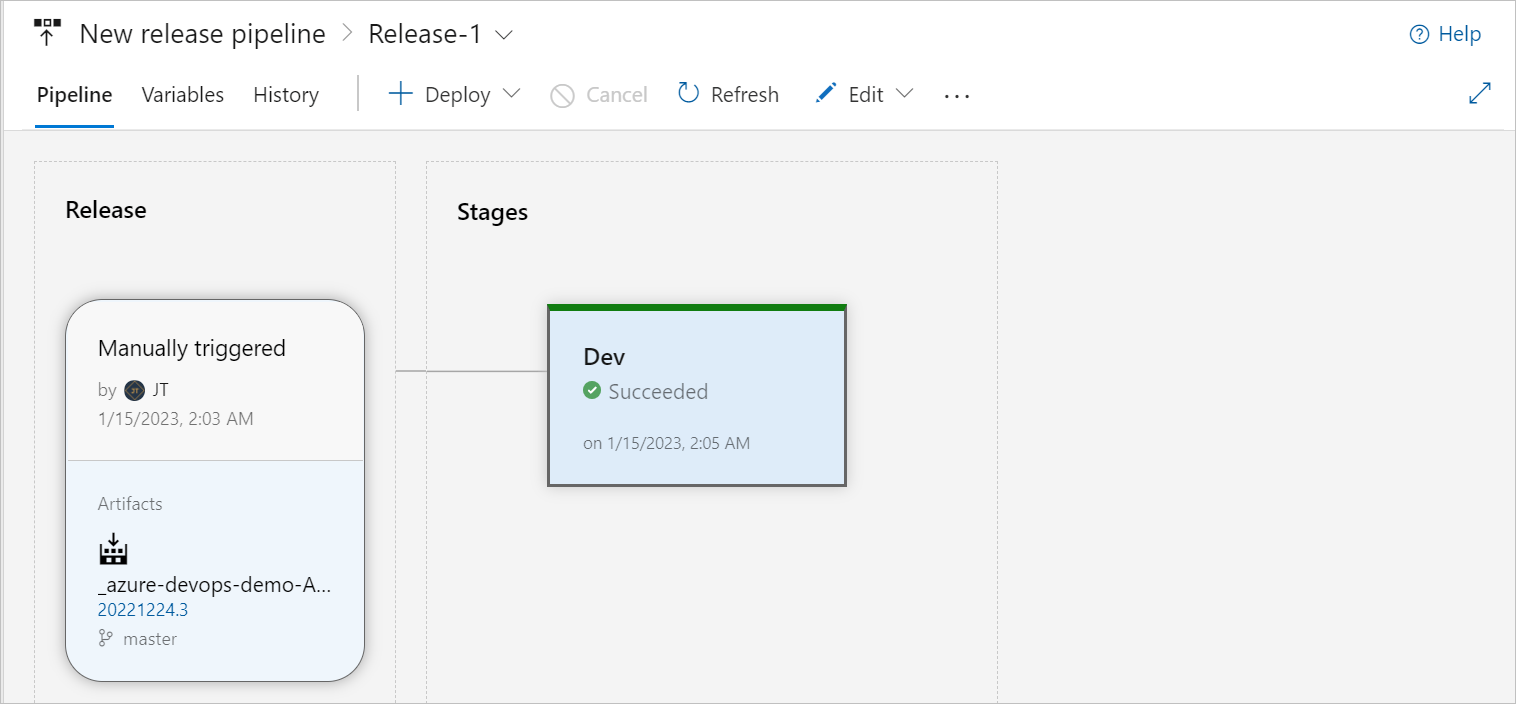
Task: Click the artifact package icon under Artifacts
Action: 112,548
